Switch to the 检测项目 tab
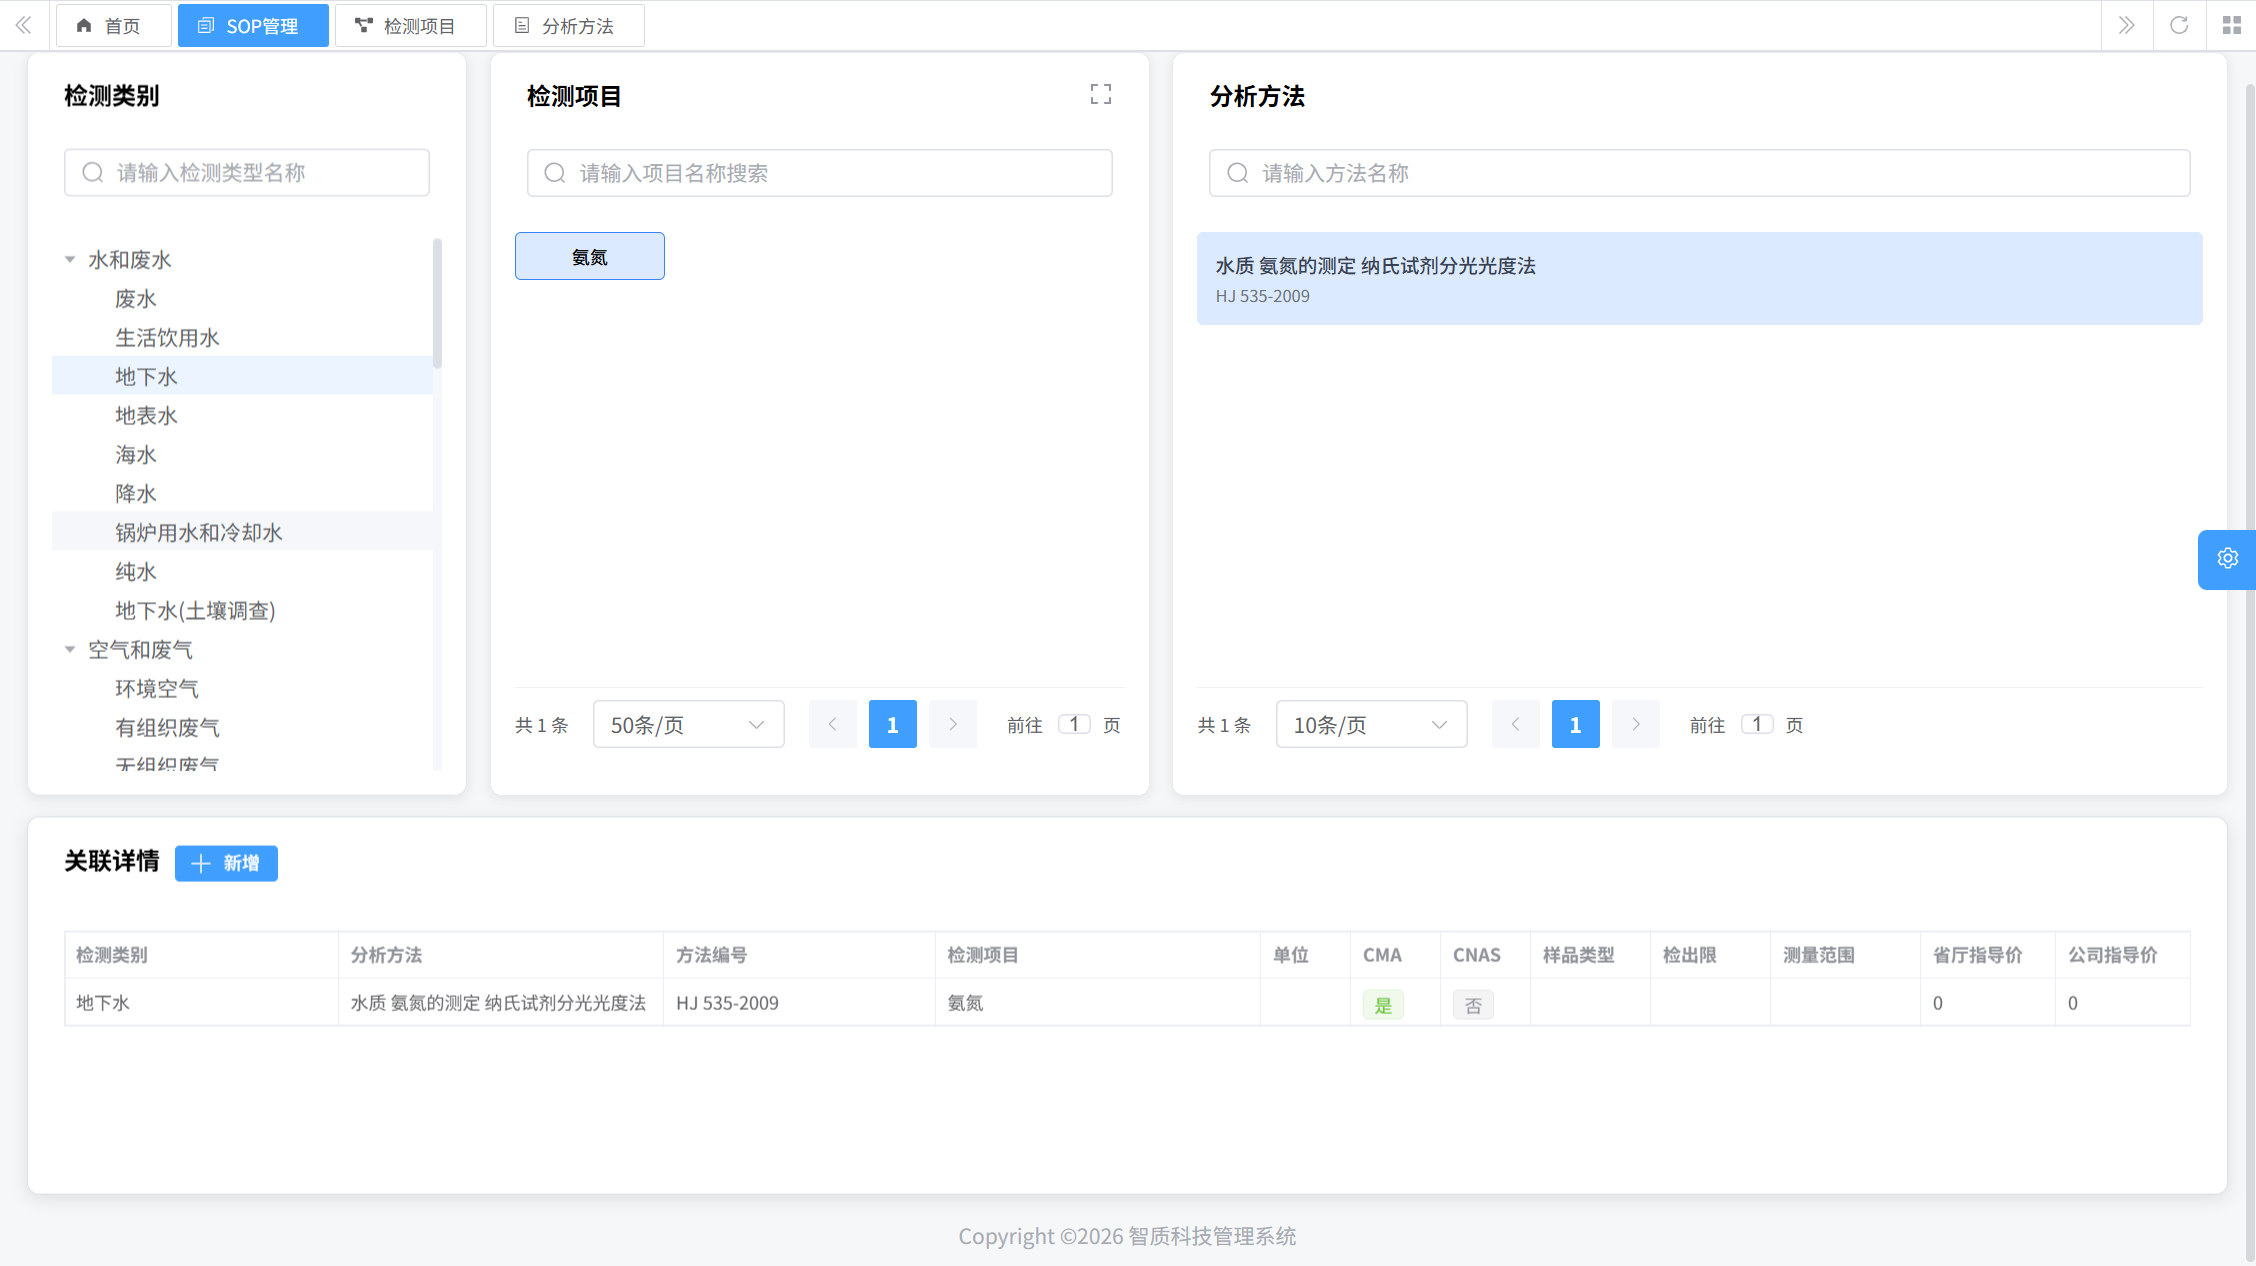The image size is (2256, 1266). tap(410, 25)
